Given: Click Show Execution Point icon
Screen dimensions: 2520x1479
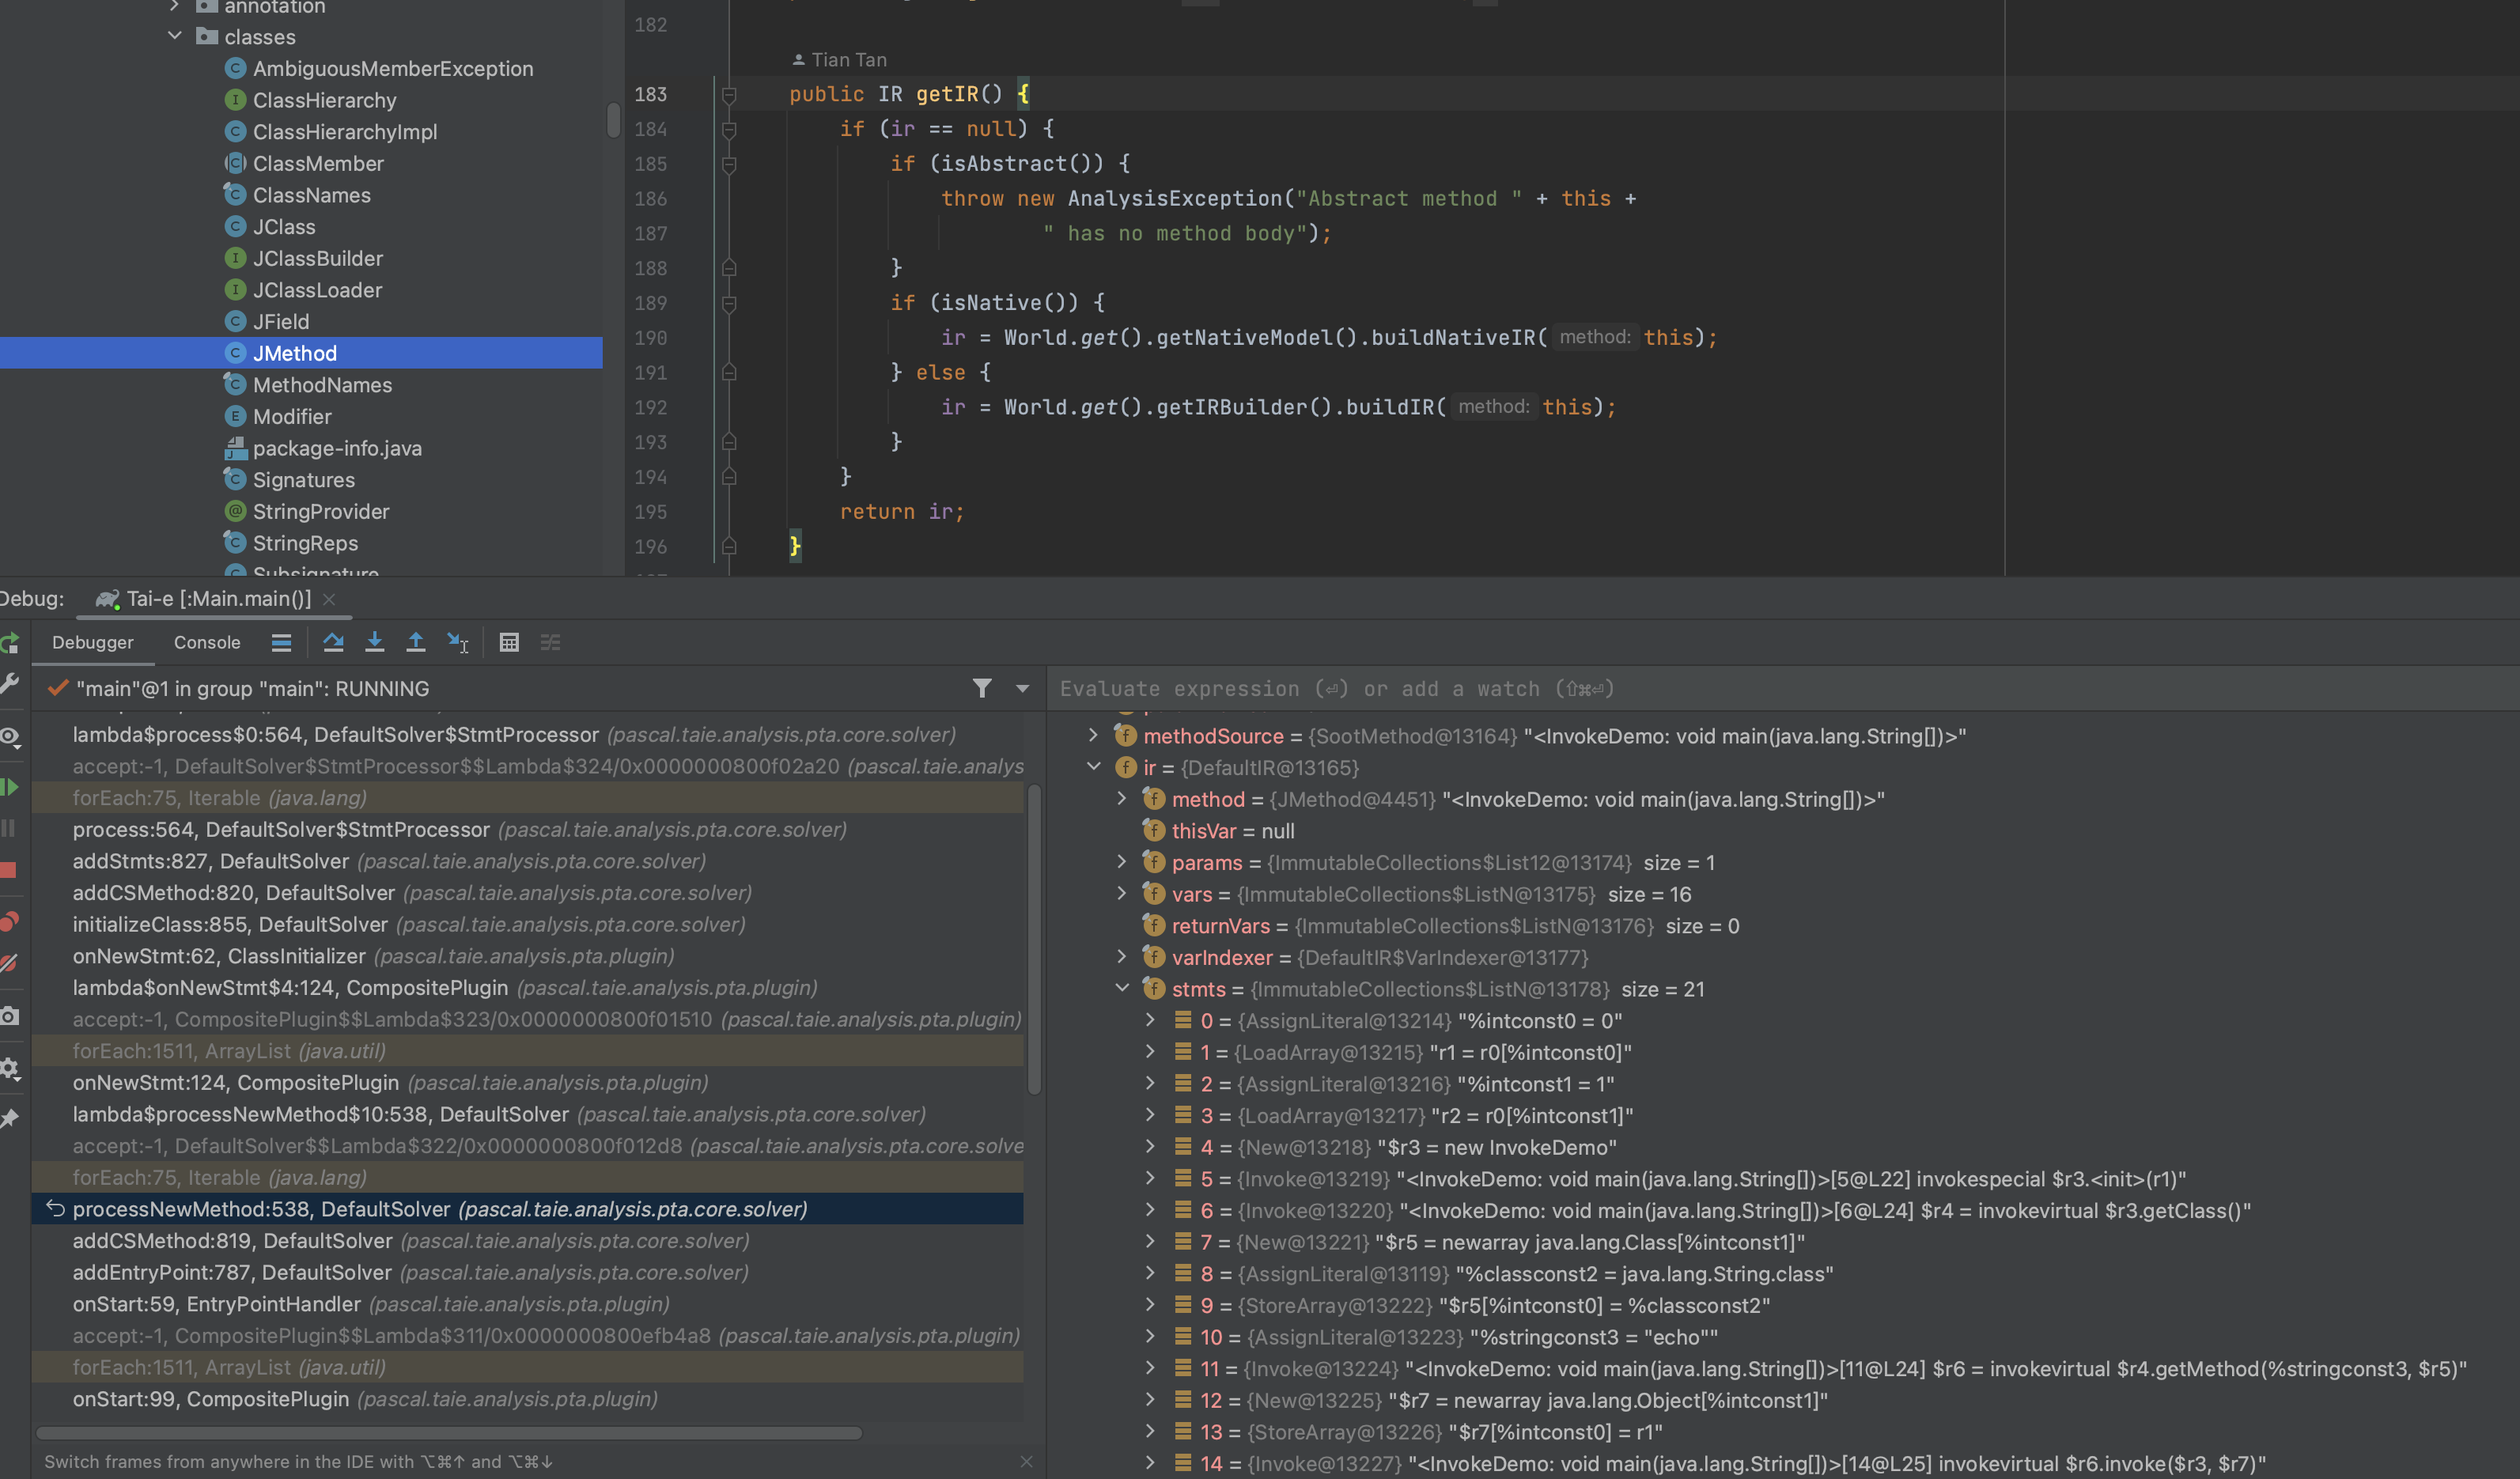Looking at the screenshot, I should pyautogui.click(x=282, y=643).
